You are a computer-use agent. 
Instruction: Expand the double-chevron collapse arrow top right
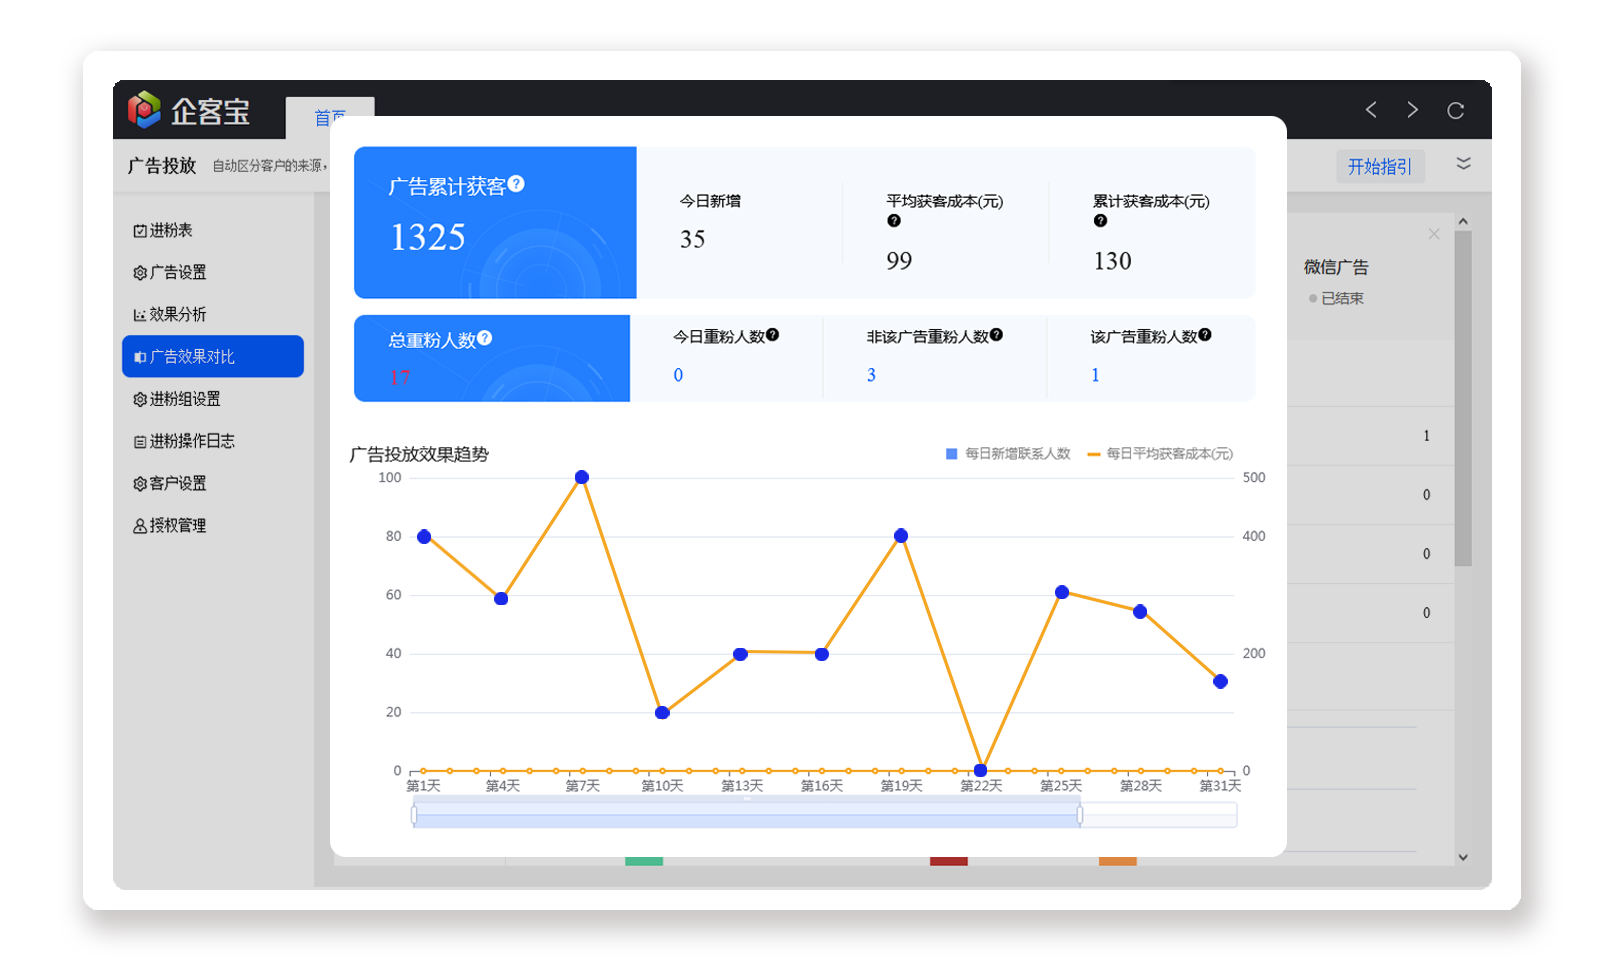[x=1463, y=164]
